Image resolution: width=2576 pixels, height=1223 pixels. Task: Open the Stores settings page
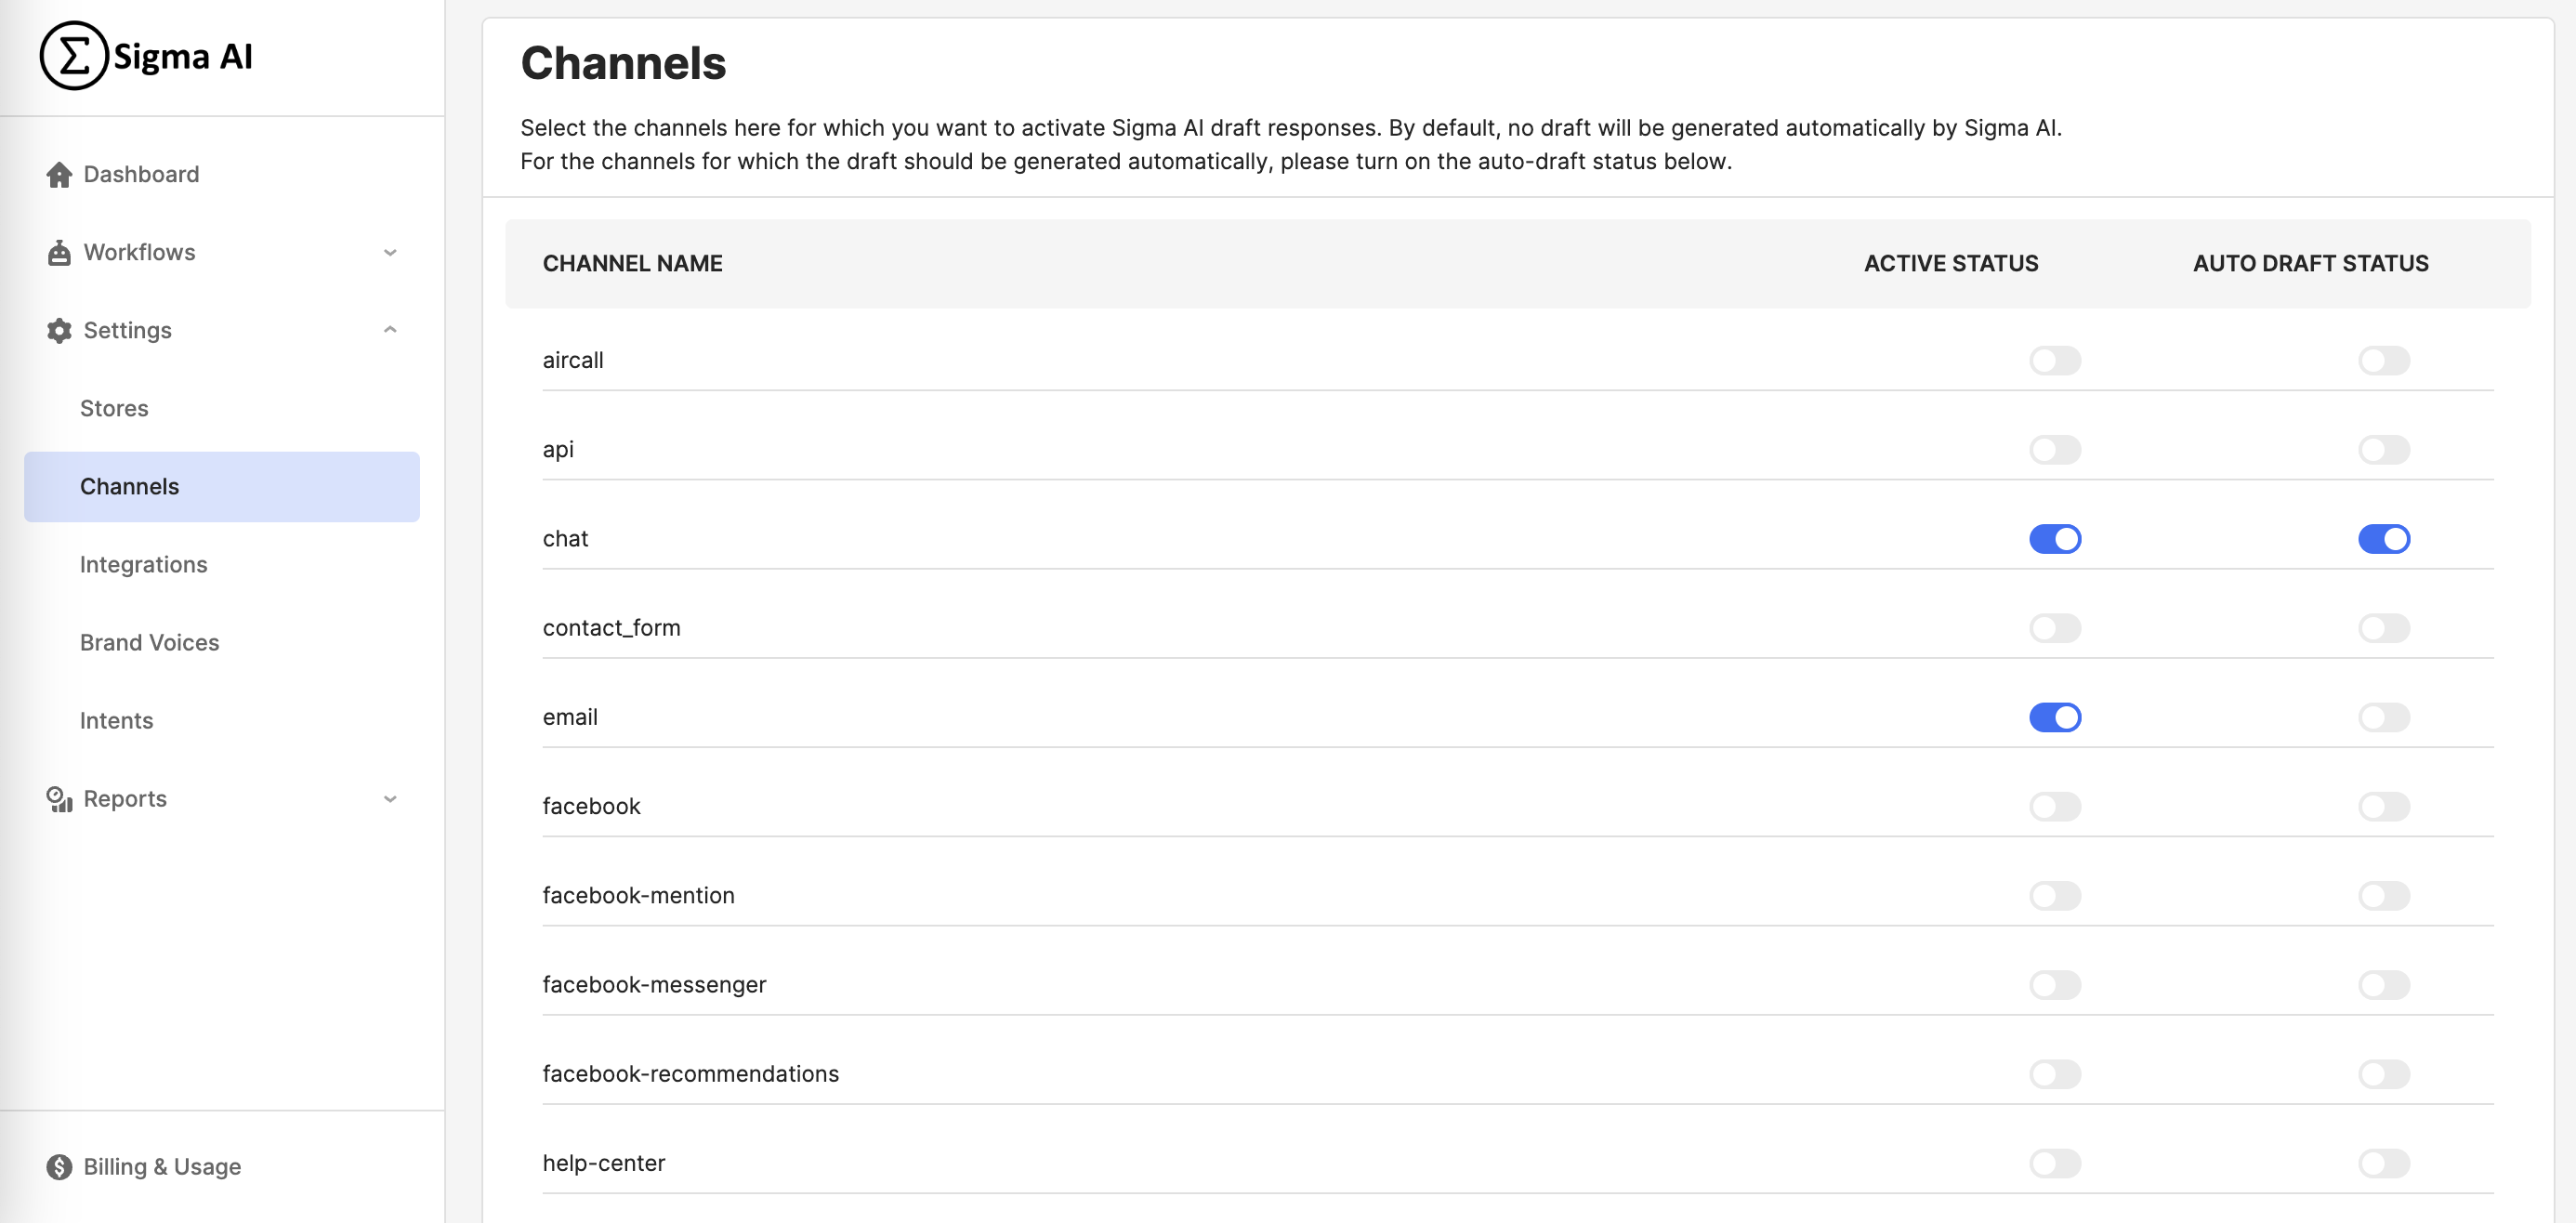(114, 409)
